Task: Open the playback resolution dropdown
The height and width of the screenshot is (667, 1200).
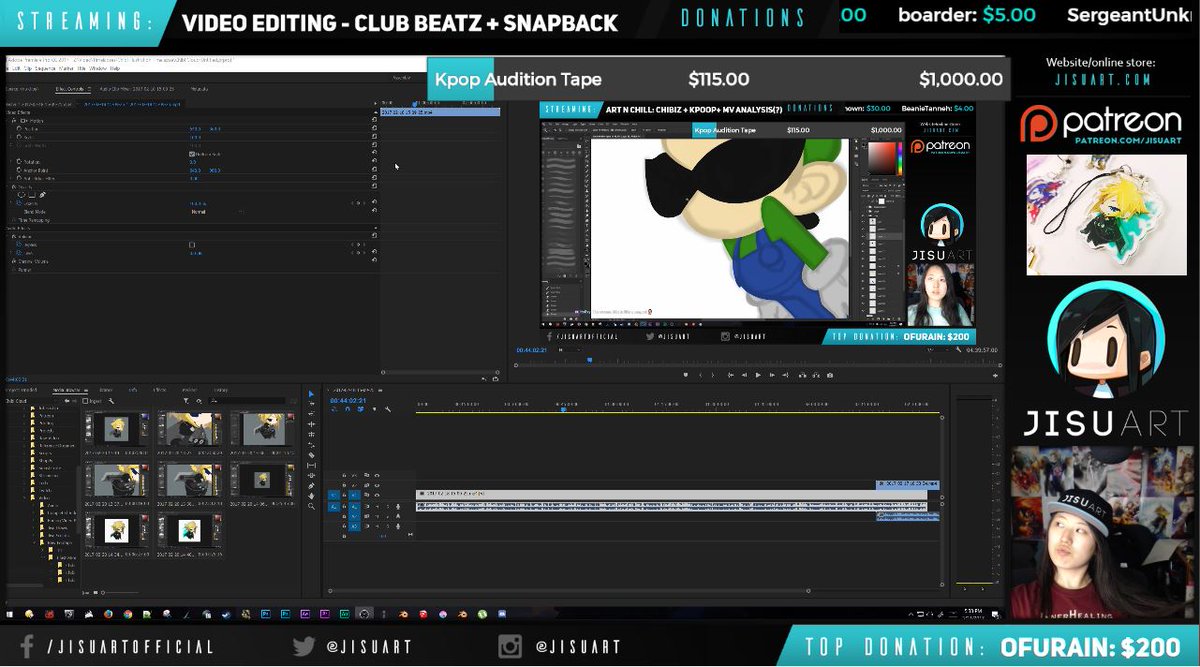Action: click(x=937, y=349)
